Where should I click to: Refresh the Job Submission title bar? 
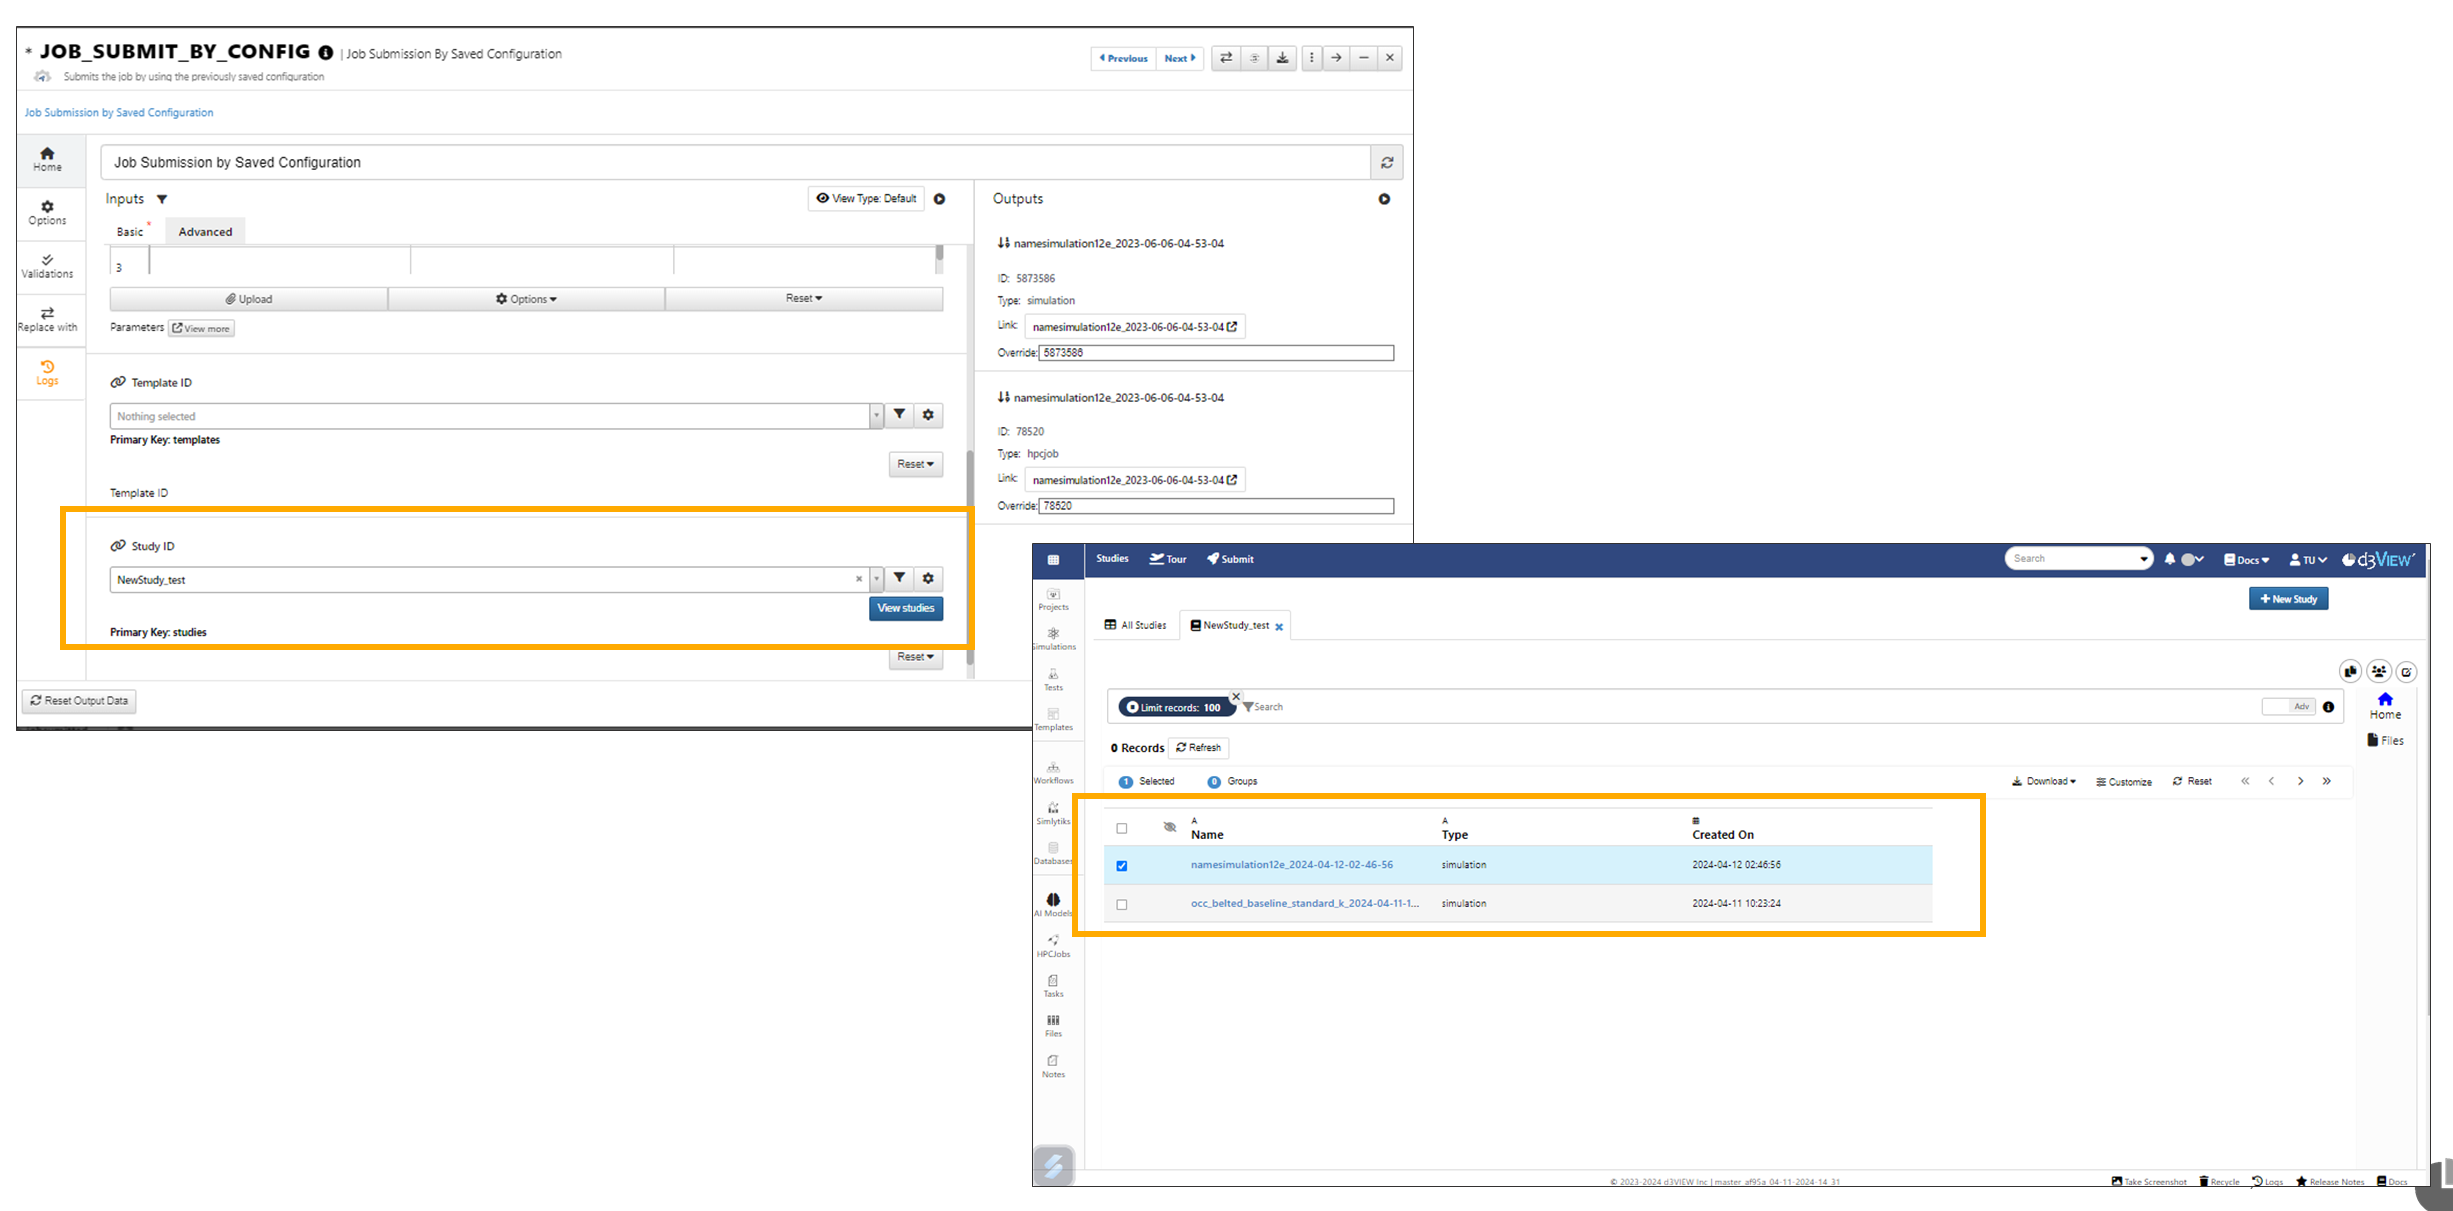click(1387, 162)
